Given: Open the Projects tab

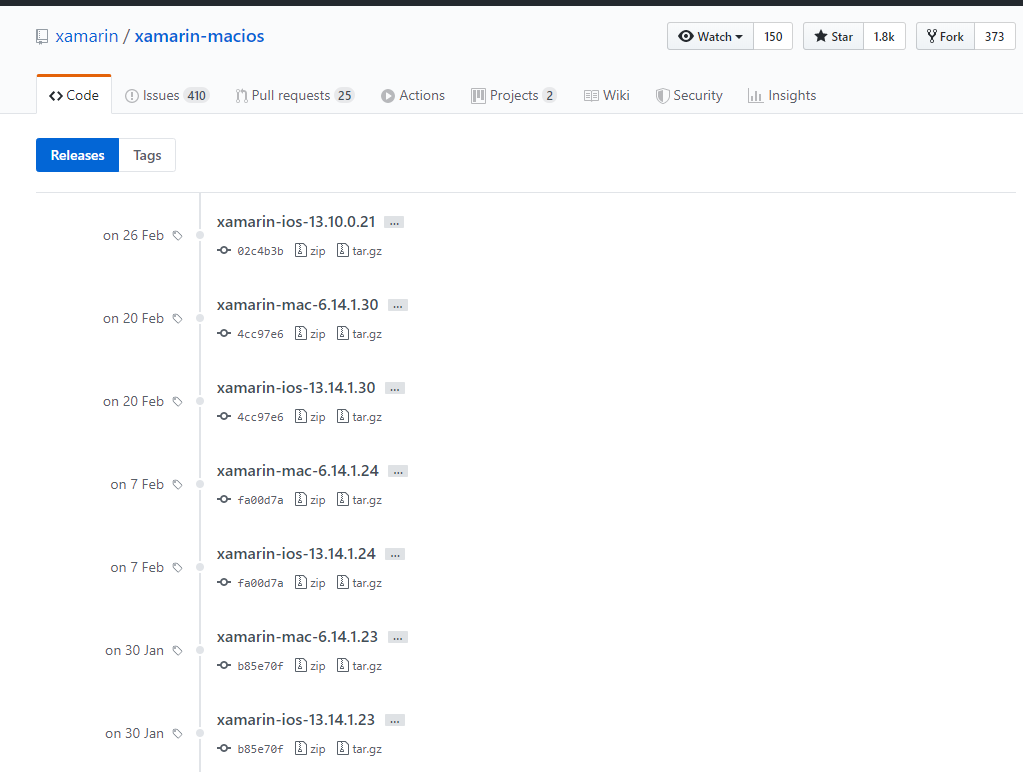Looking at the screenshot, I should 513,95.
